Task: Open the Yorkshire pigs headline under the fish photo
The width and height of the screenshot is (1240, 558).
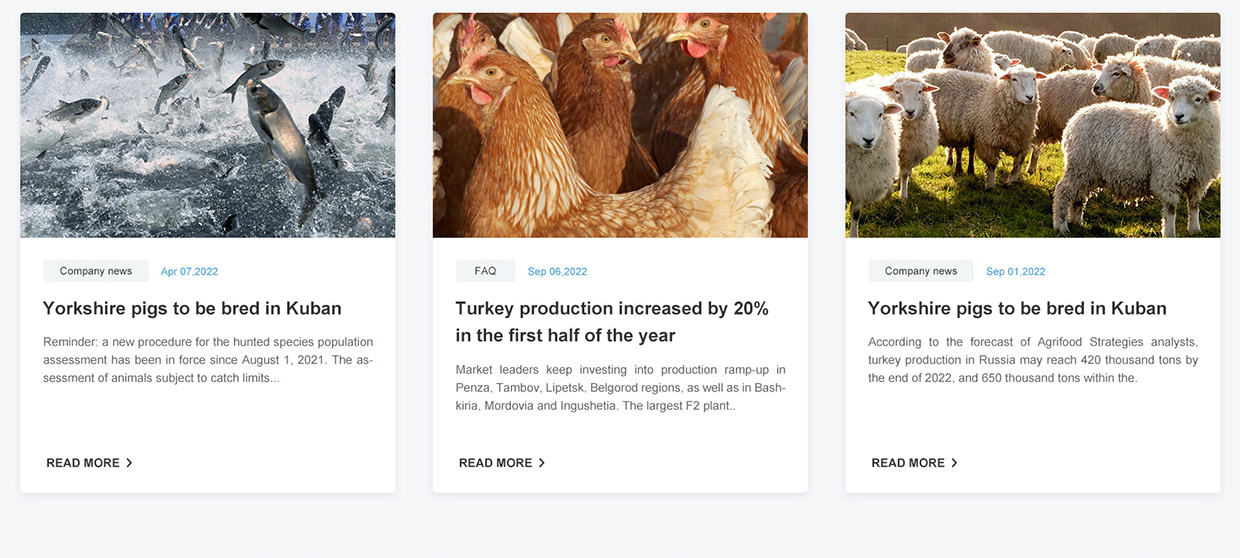Action: point(192,308)
